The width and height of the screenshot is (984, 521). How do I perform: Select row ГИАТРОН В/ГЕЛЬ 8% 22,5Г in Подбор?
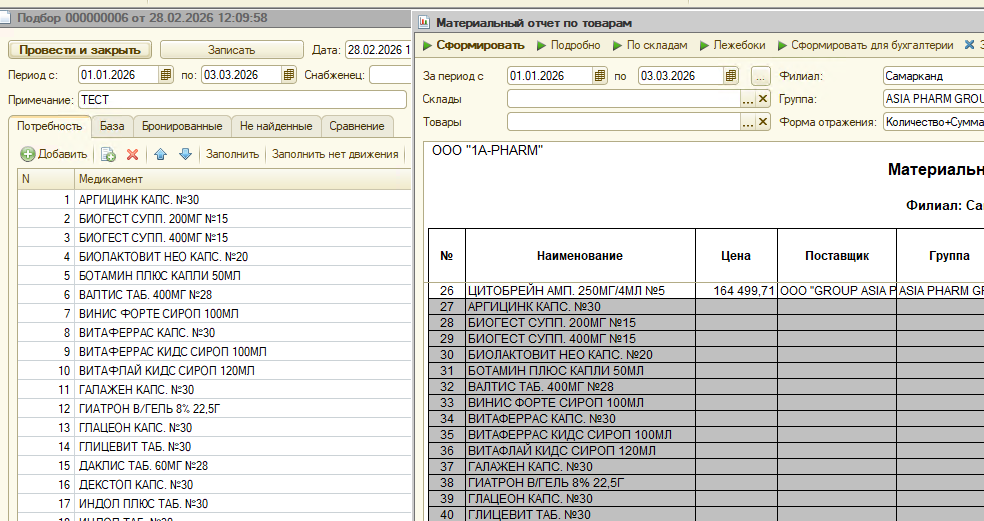tap(214, 409)
